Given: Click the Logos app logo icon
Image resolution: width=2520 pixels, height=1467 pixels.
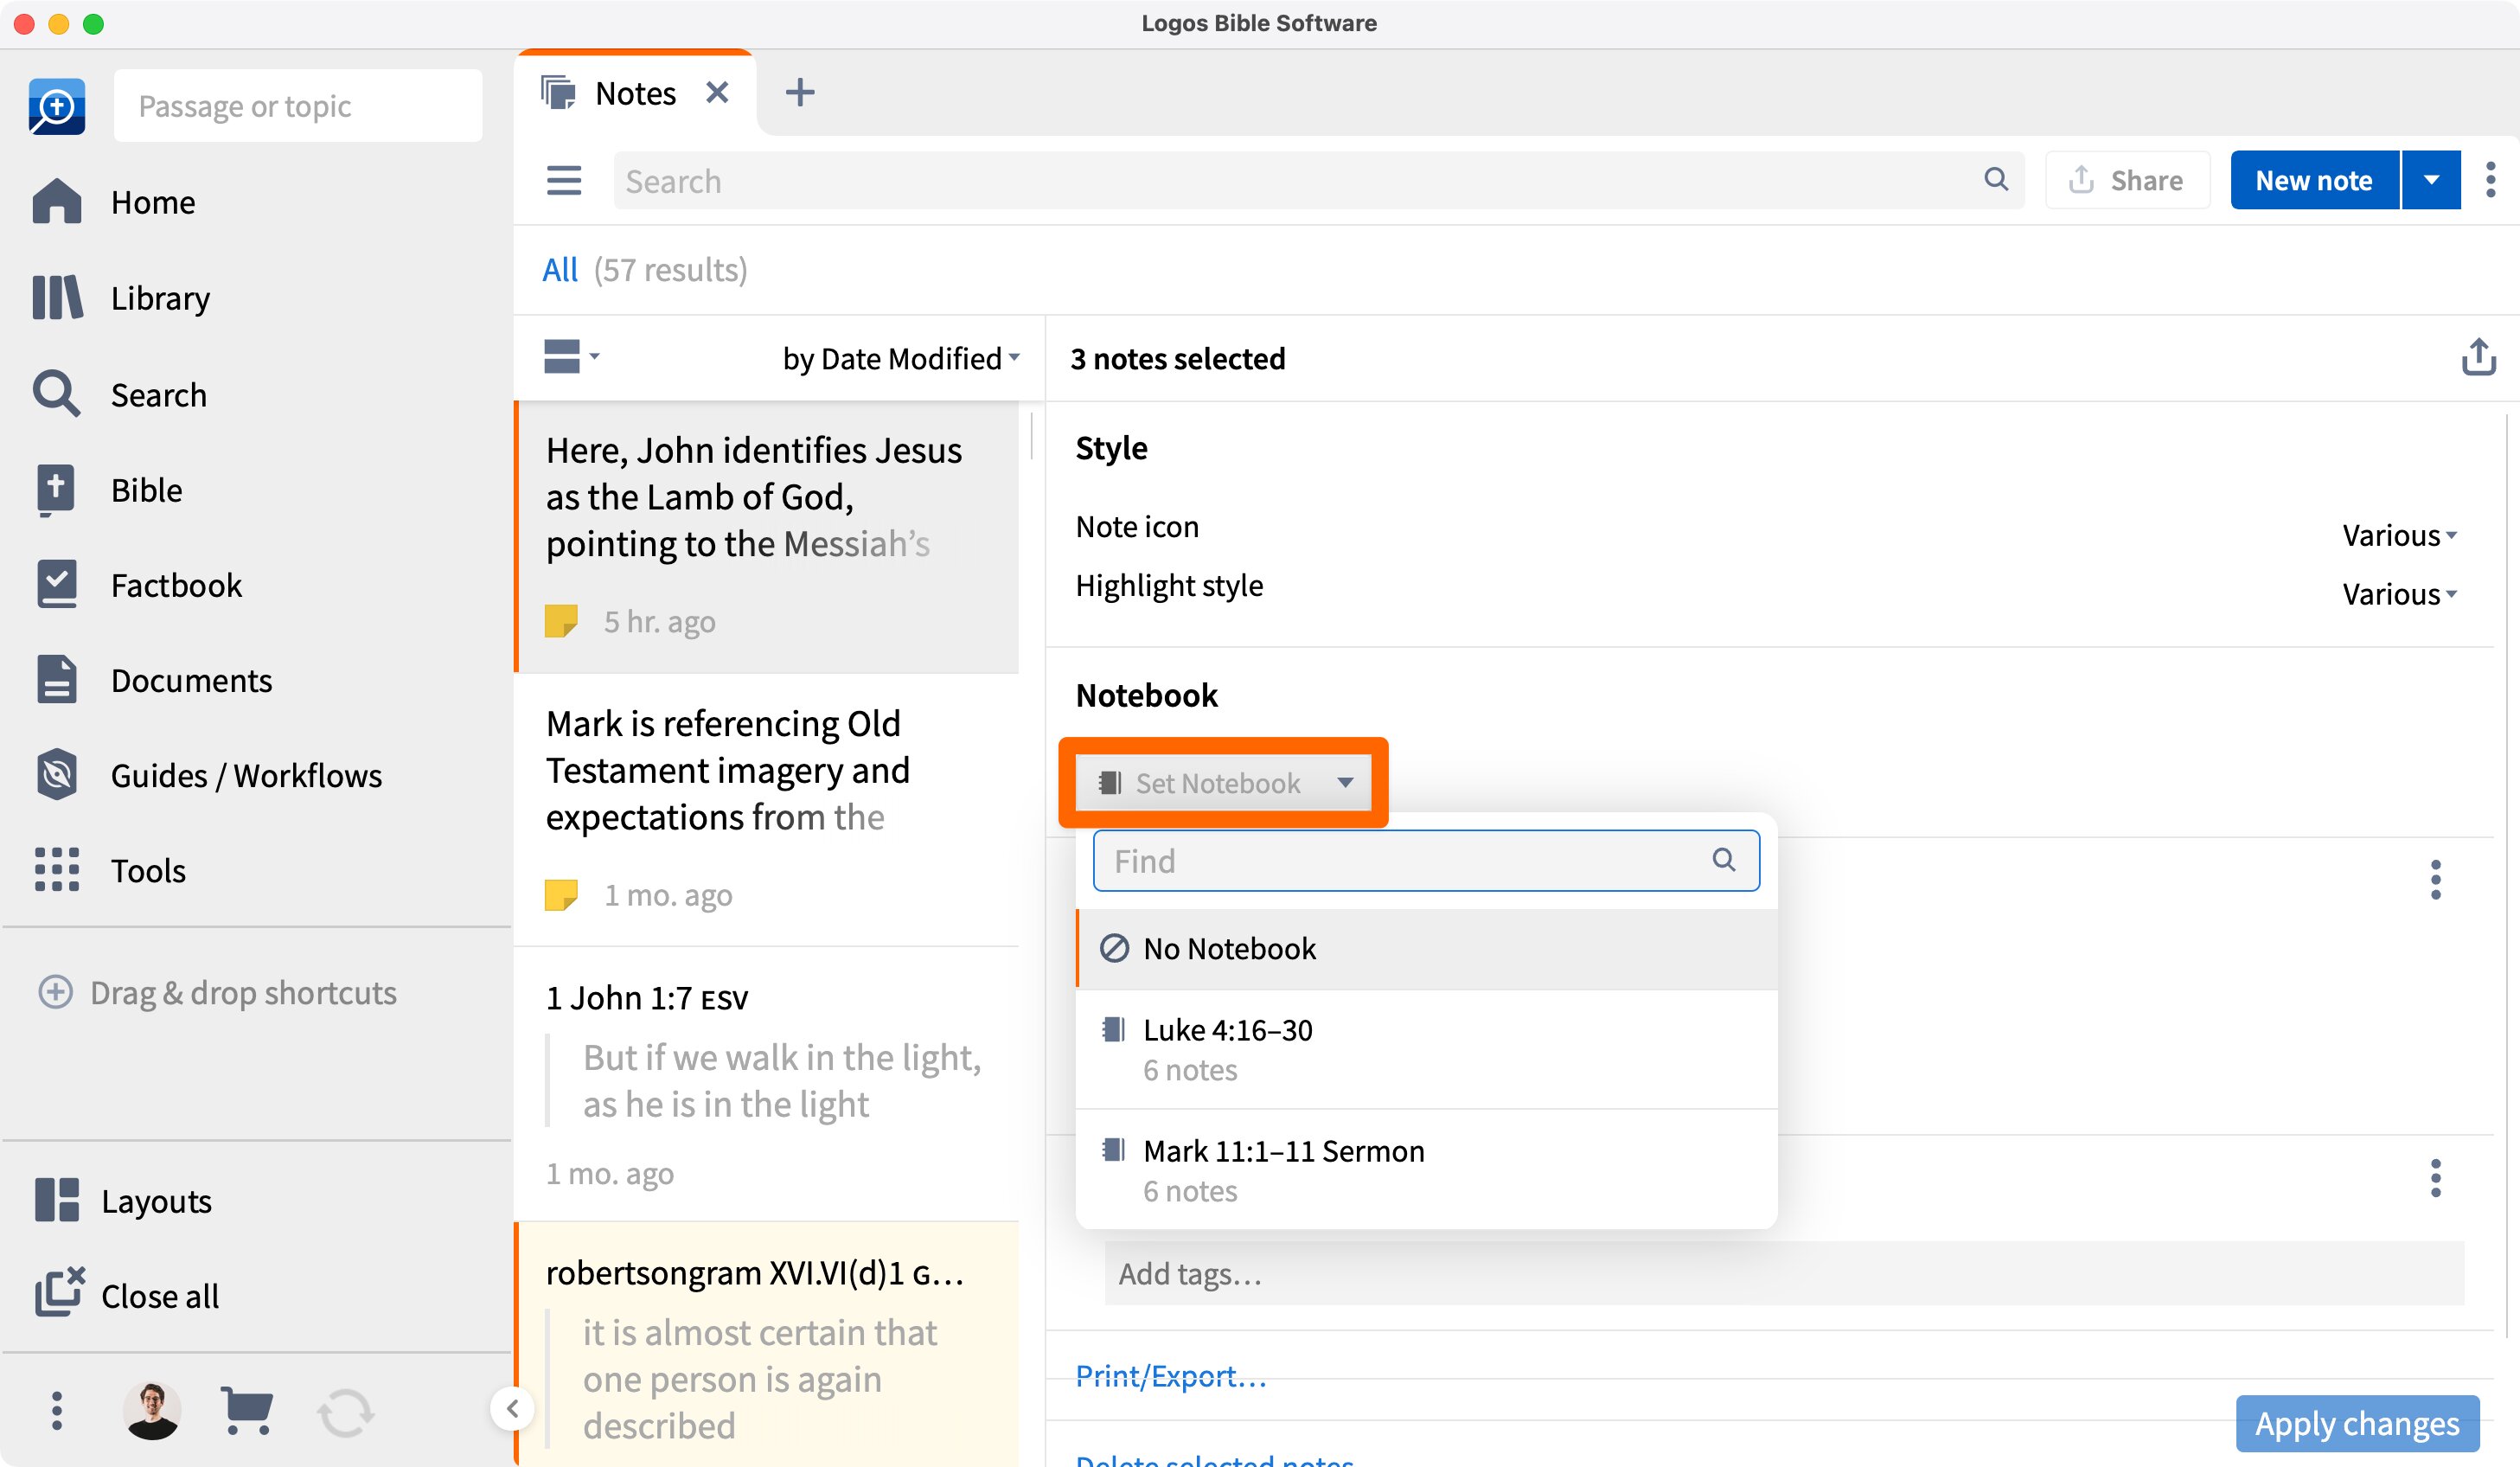Looking at the screenshot, I should (57, 106).
